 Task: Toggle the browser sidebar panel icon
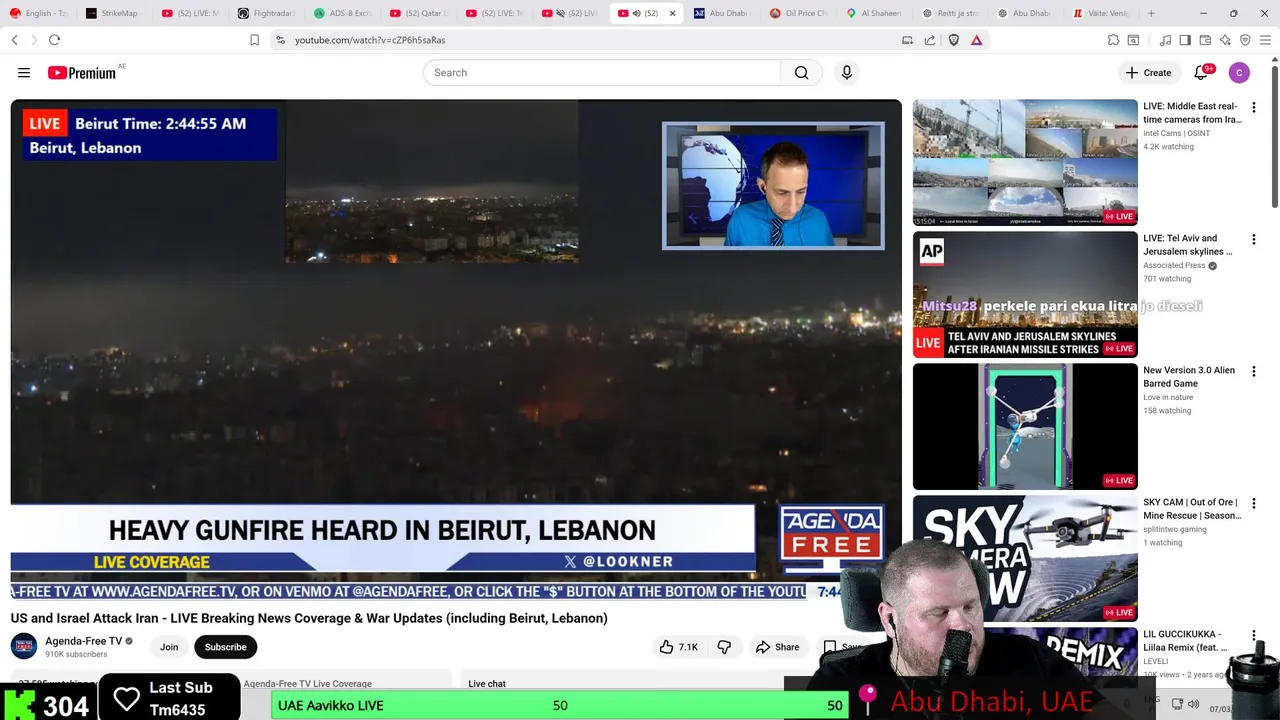(1185, 40)
